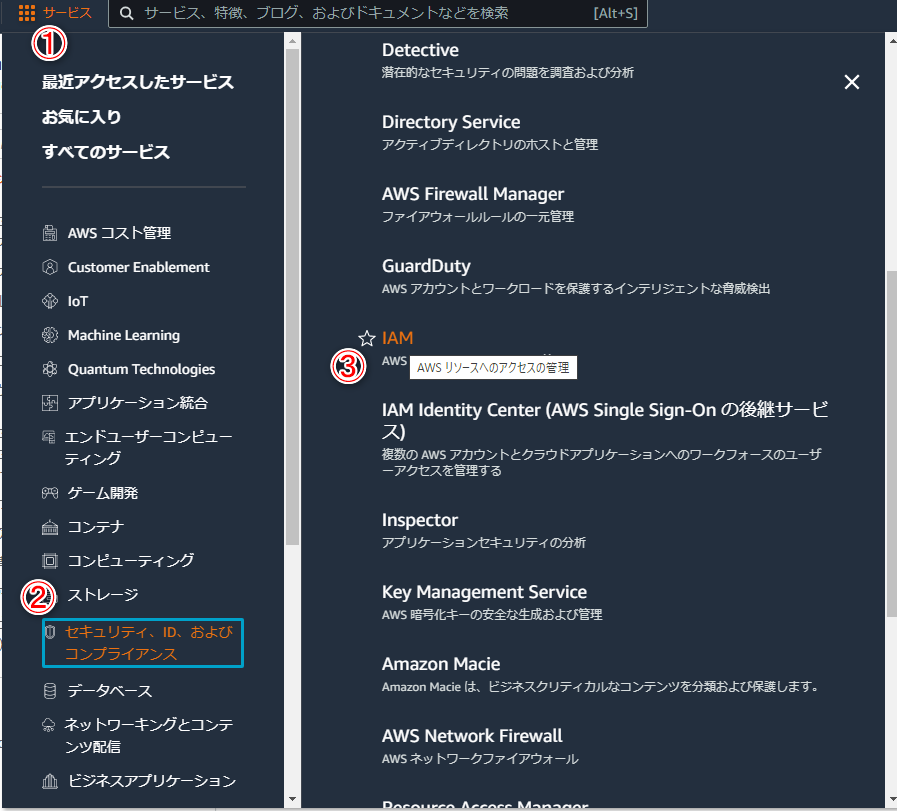Select セキュリティ、ID、およびコンプライアンス category
897x811 pixels.
[x=143, y=643]
